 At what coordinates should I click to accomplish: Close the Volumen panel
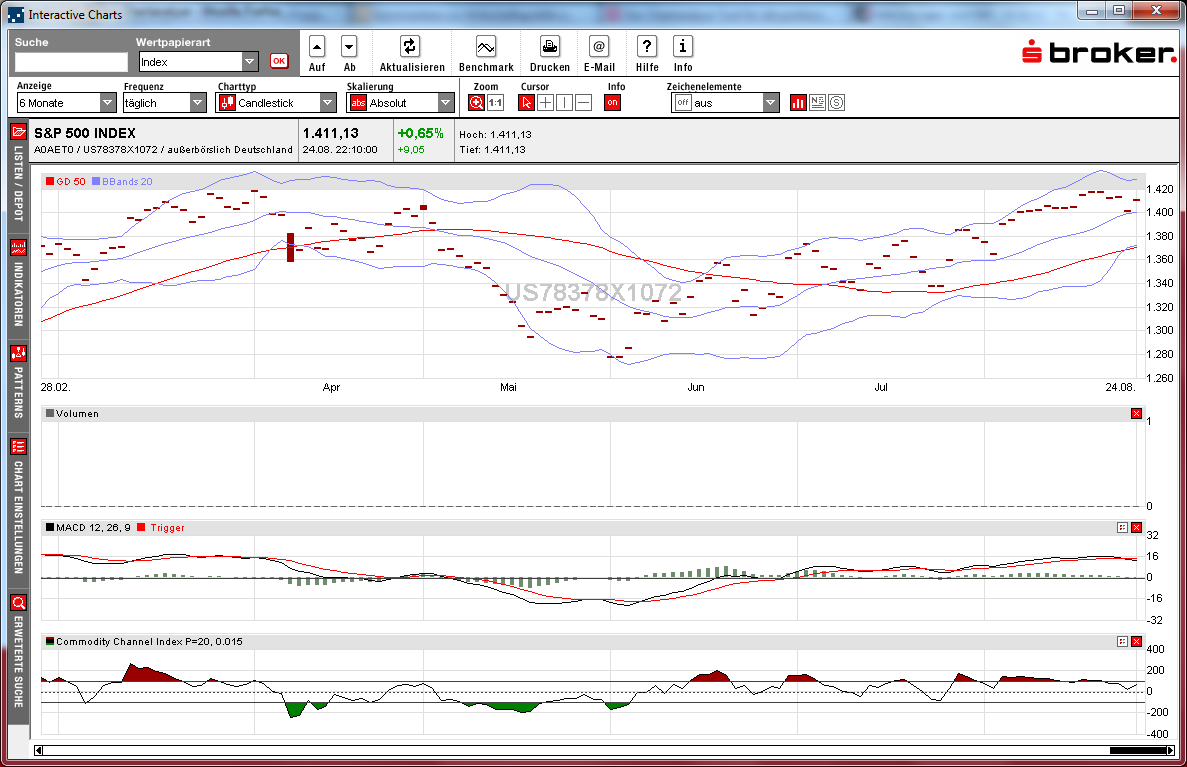click(x=1136, y=413)
